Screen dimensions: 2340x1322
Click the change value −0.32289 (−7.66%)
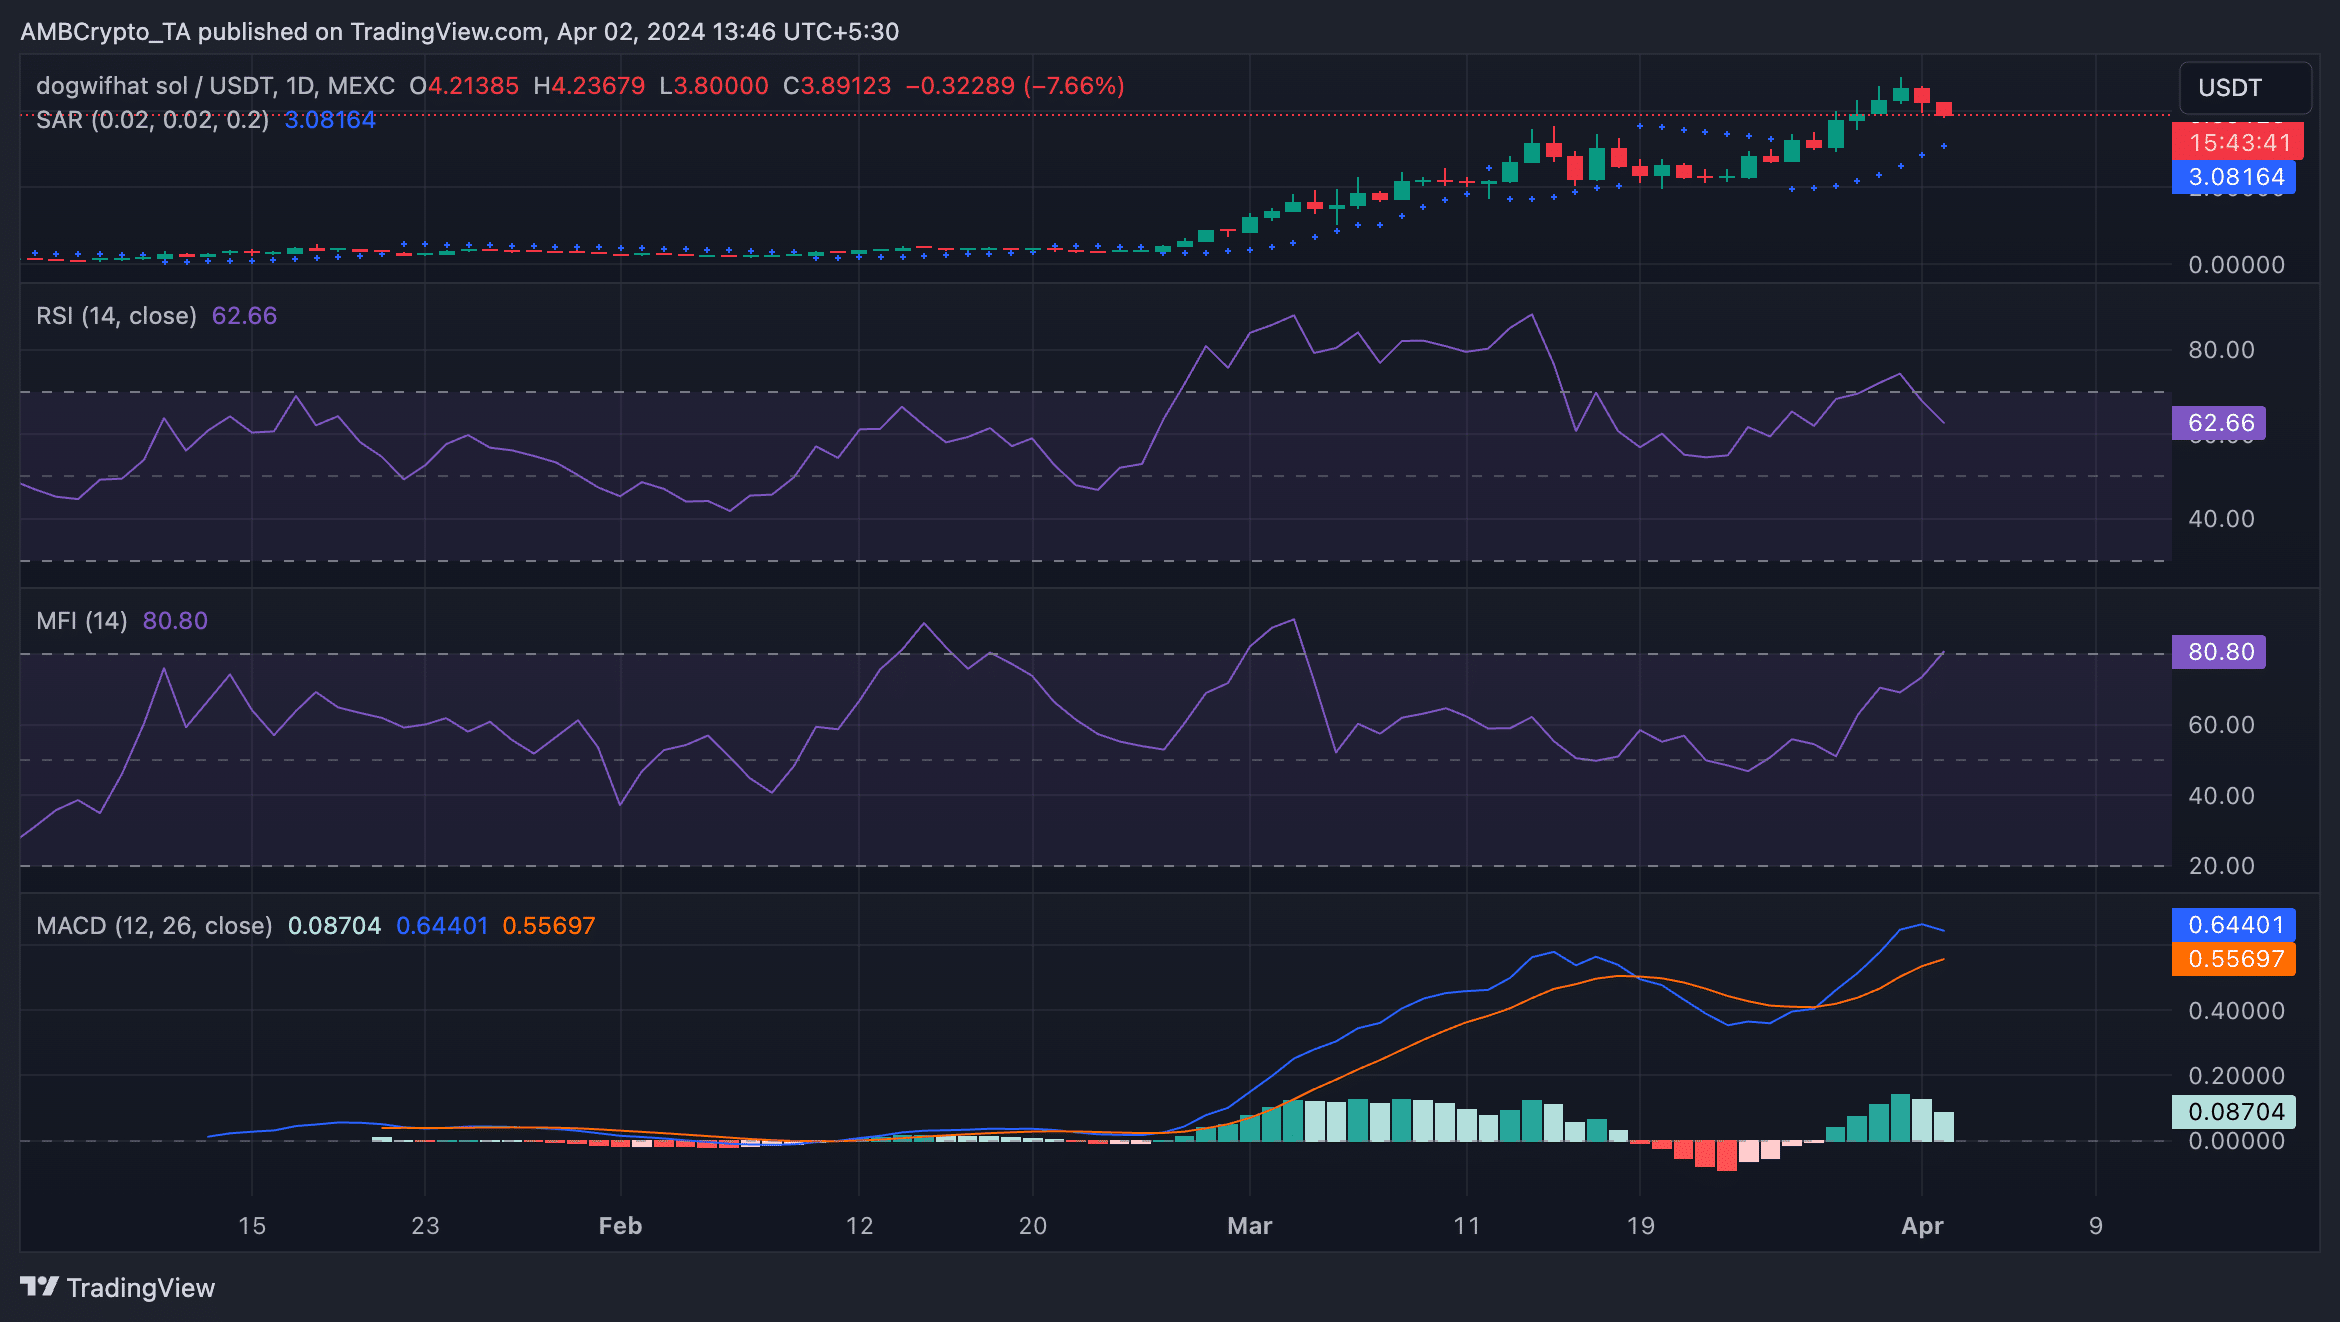pos(1015,86)
